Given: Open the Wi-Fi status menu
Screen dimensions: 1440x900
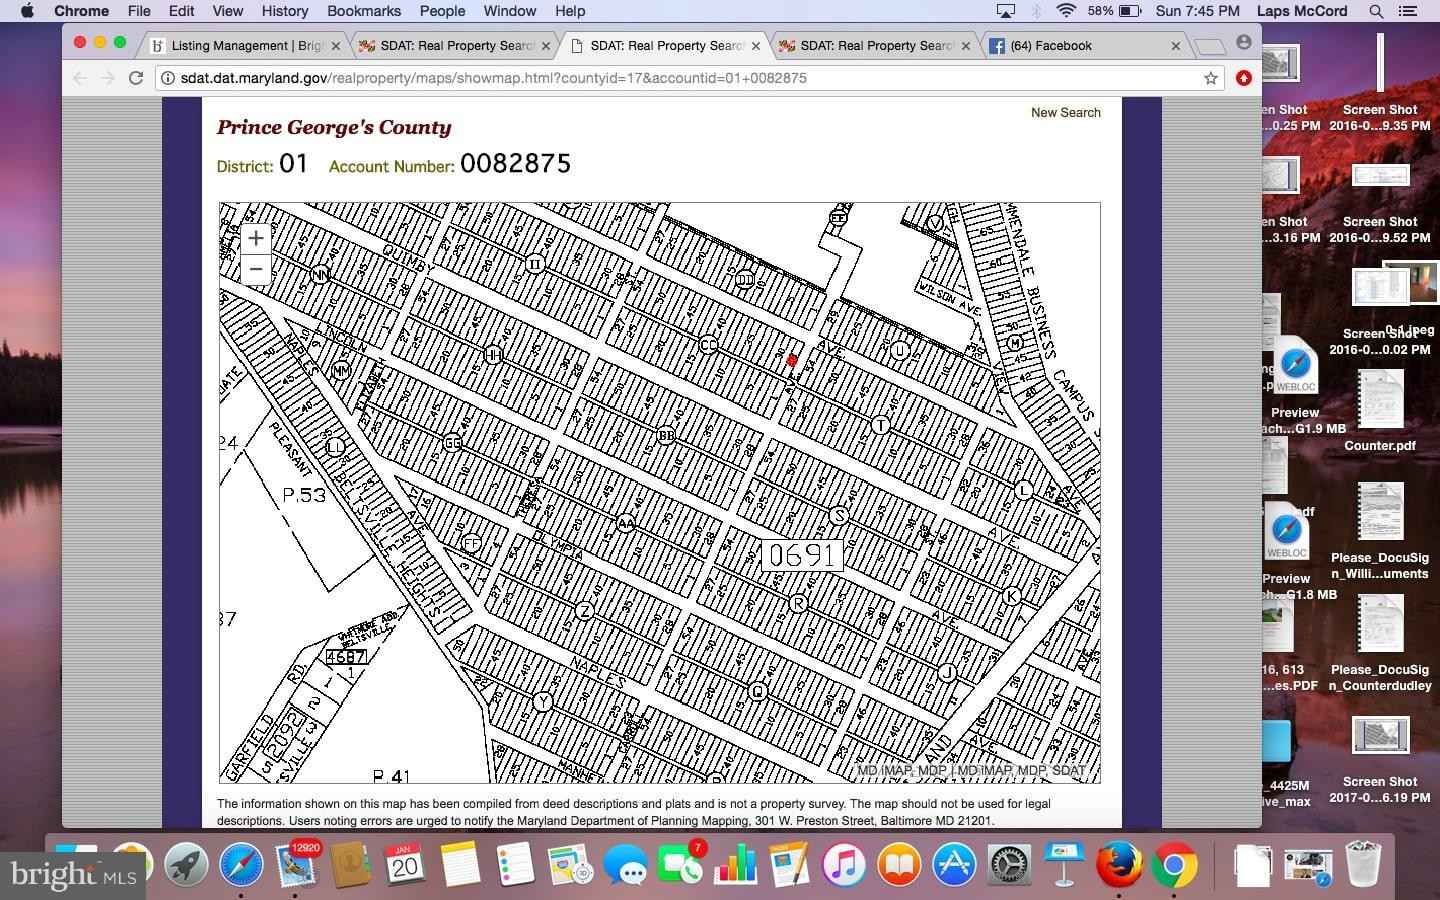Looking at the screenshot, I should (x=1063, y=11).
